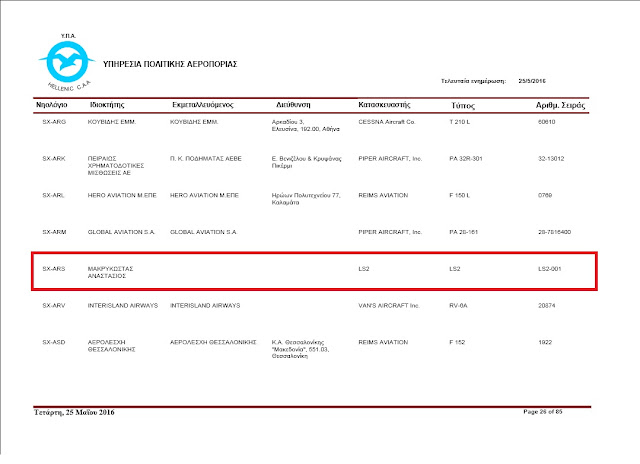Screen dimensions: 640x464
Task: Click serial number '28-7816400'
Action: pyautogui.click(x=554, y=232)
